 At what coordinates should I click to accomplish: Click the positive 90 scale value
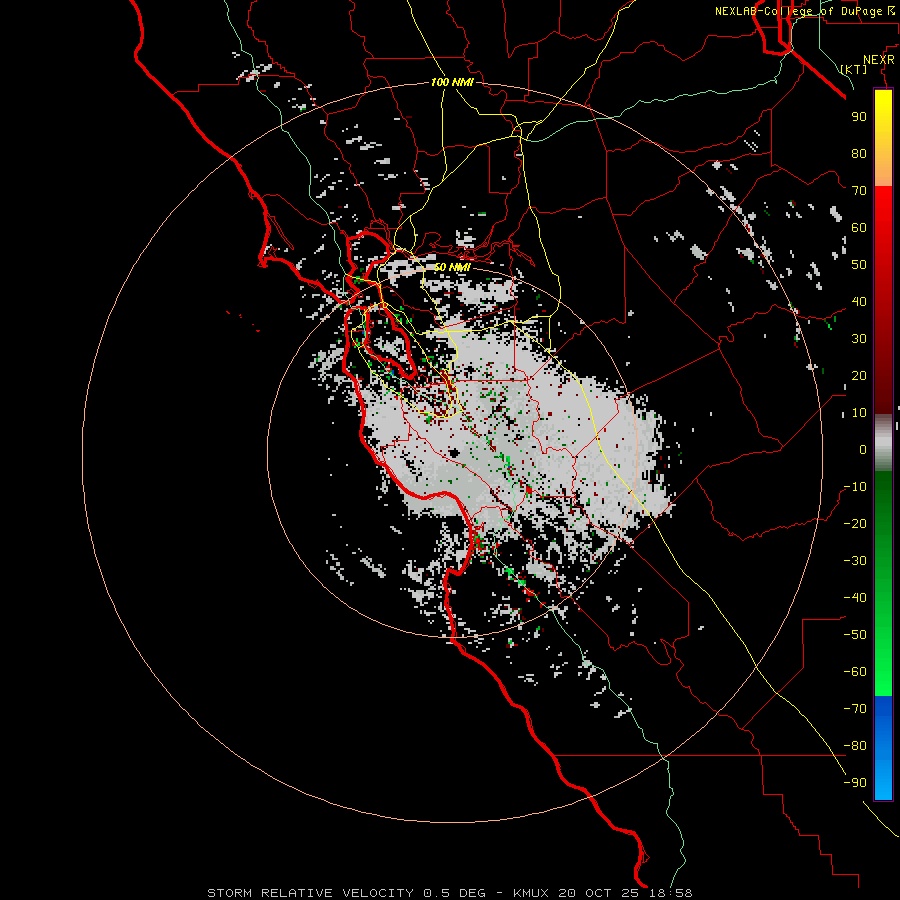[x=859, y=117]
